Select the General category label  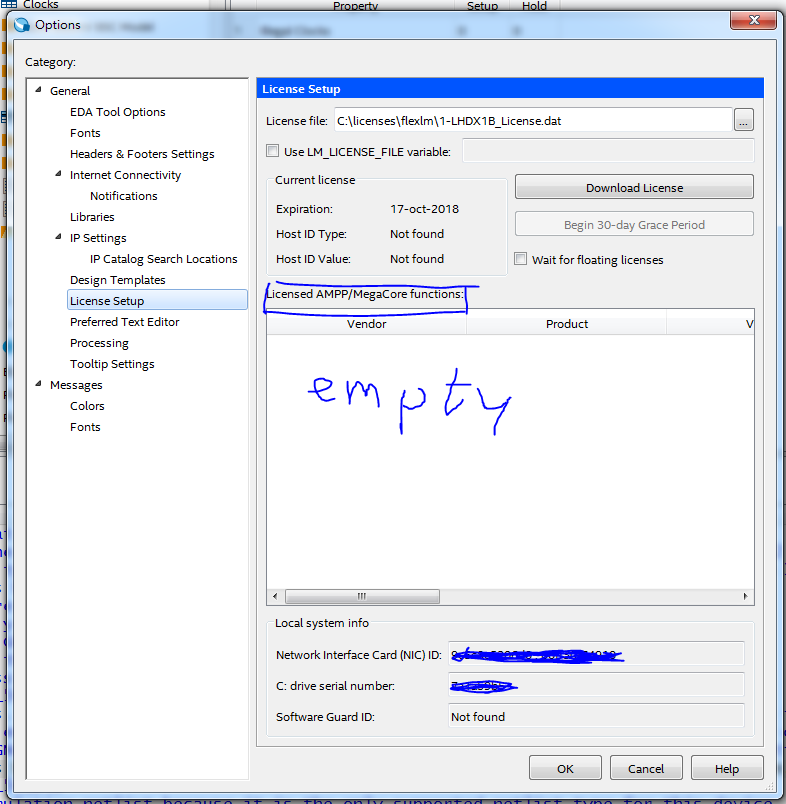click(x=70, y=91)
